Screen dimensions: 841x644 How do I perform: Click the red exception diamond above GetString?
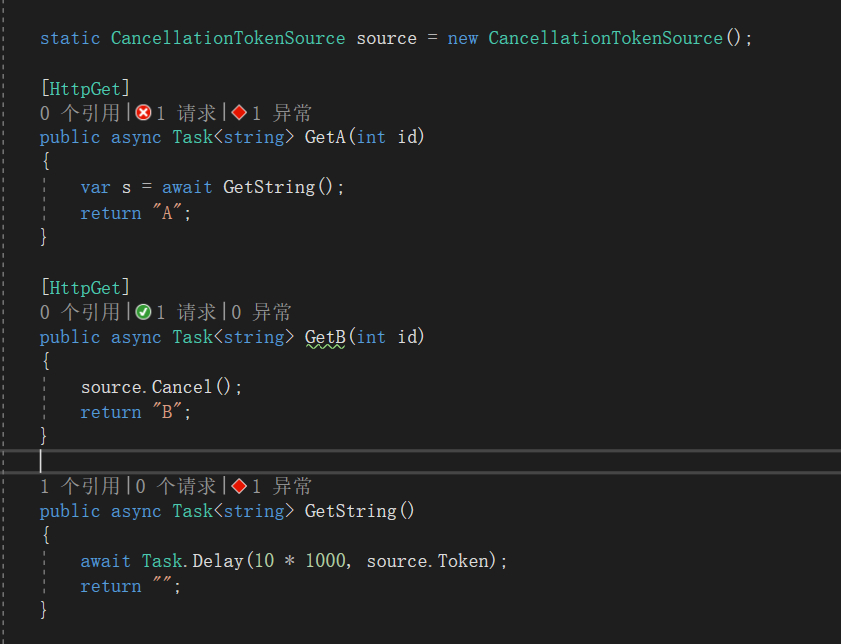[x=239, y=486]
